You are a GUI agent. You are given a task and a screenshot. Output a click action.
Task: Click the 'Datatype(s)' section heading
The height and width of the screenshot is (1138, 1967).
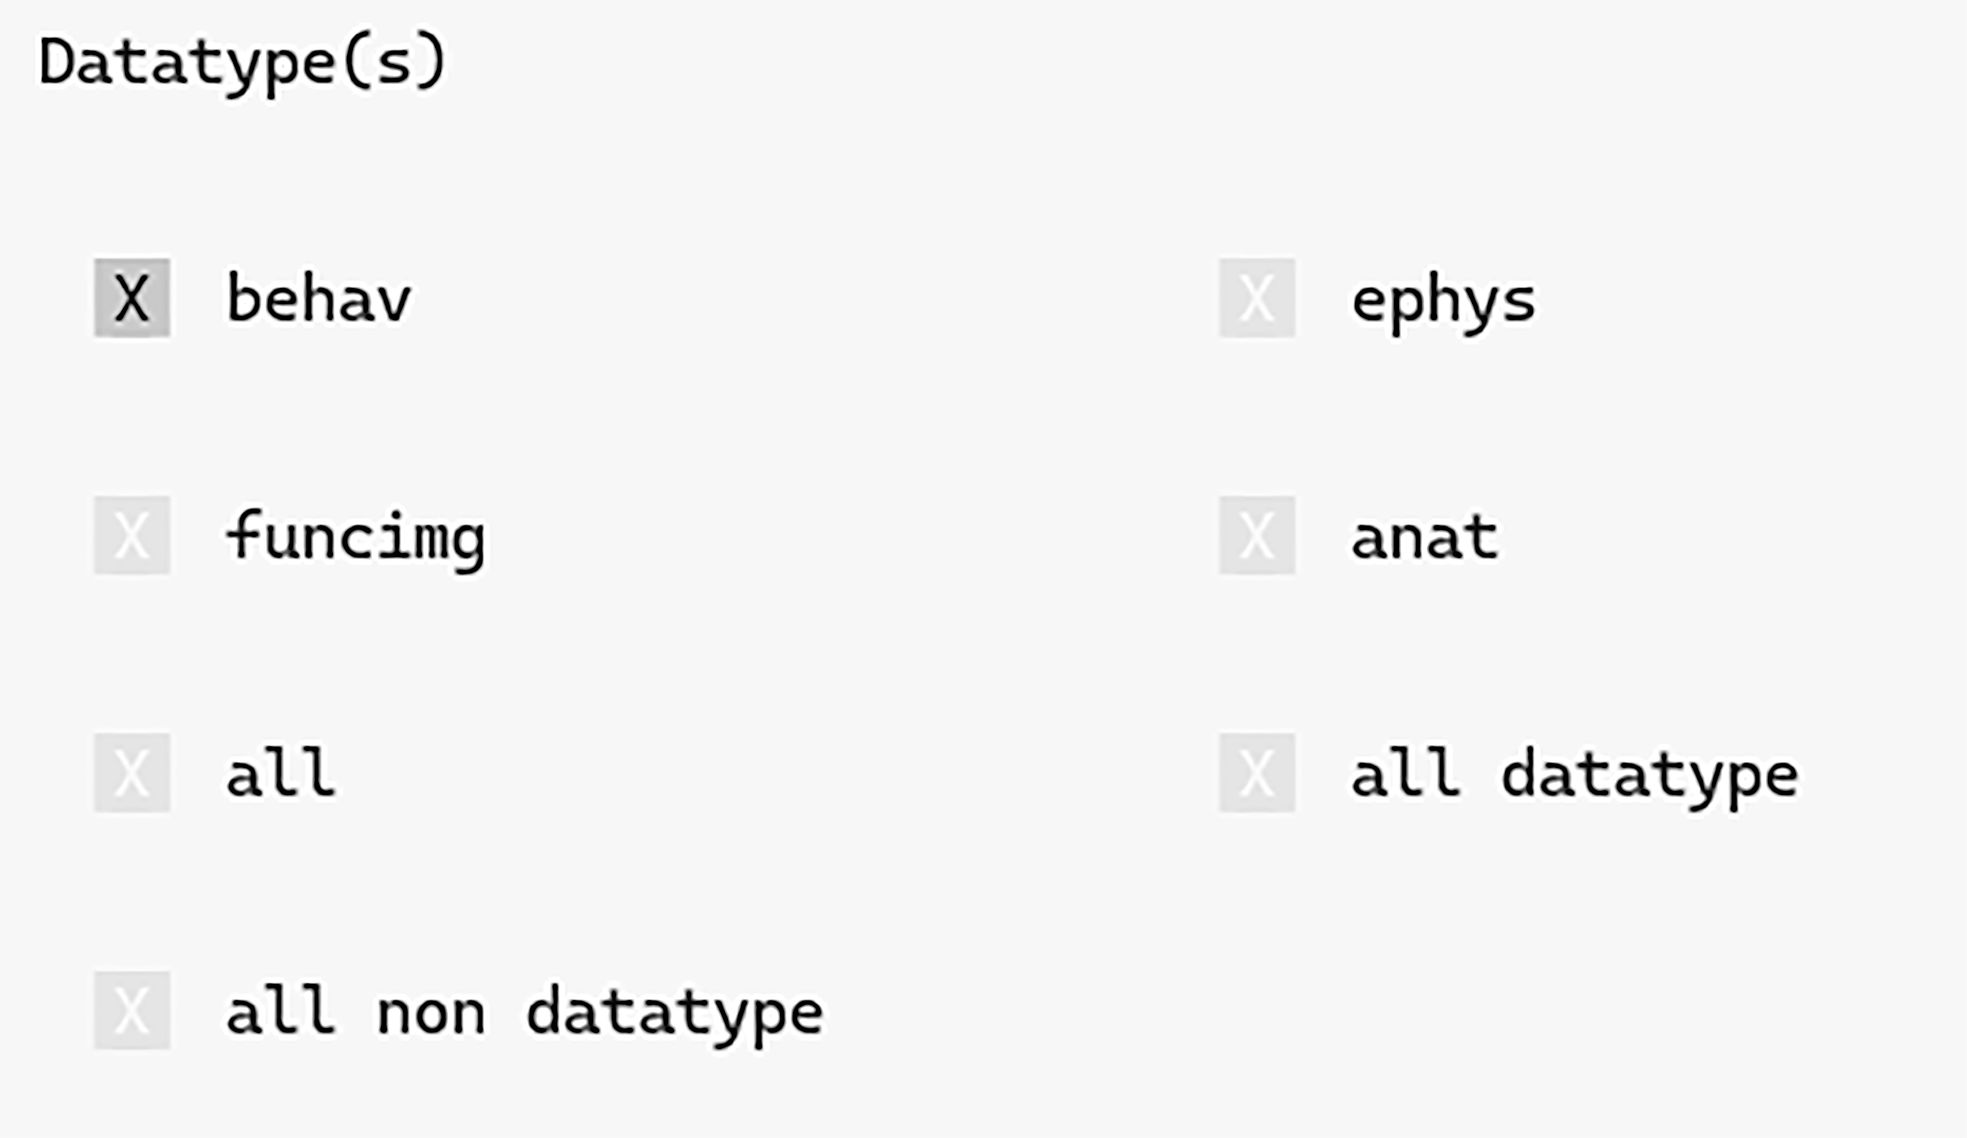click(242, 62)
